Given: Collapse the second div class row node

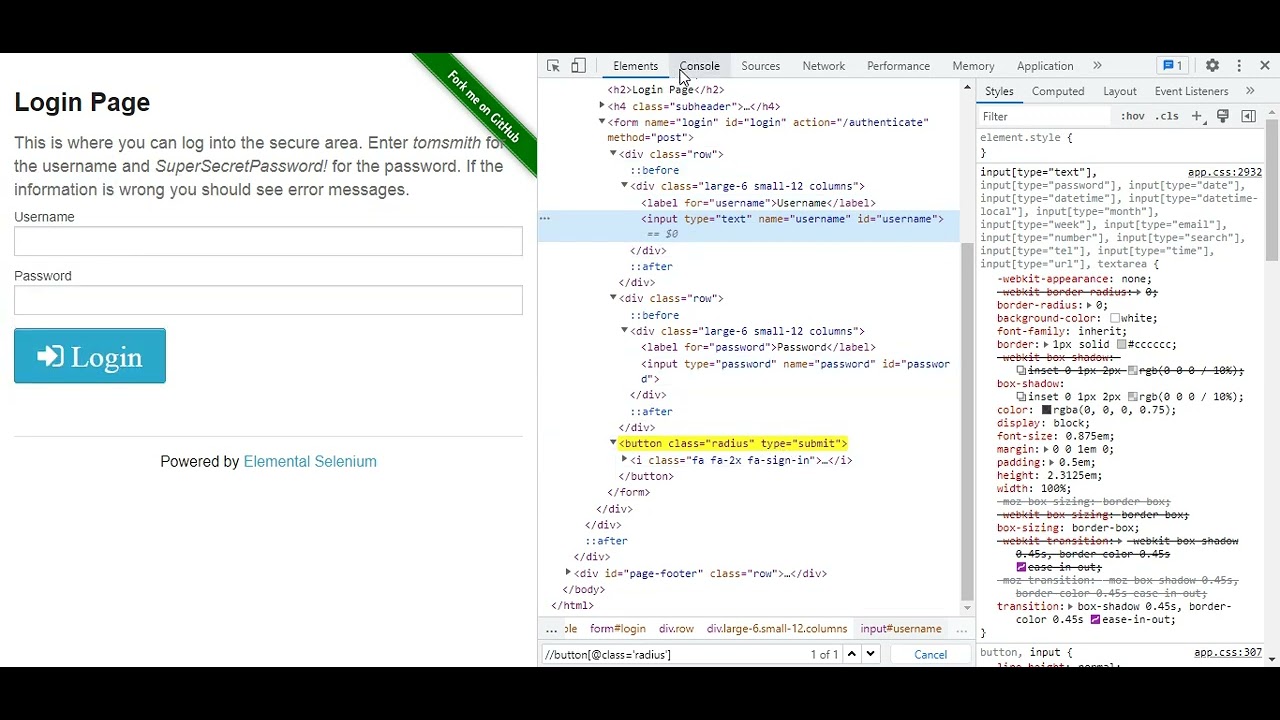Looking at the screenshot, I should pyautogui.click(x=613, y=298).
